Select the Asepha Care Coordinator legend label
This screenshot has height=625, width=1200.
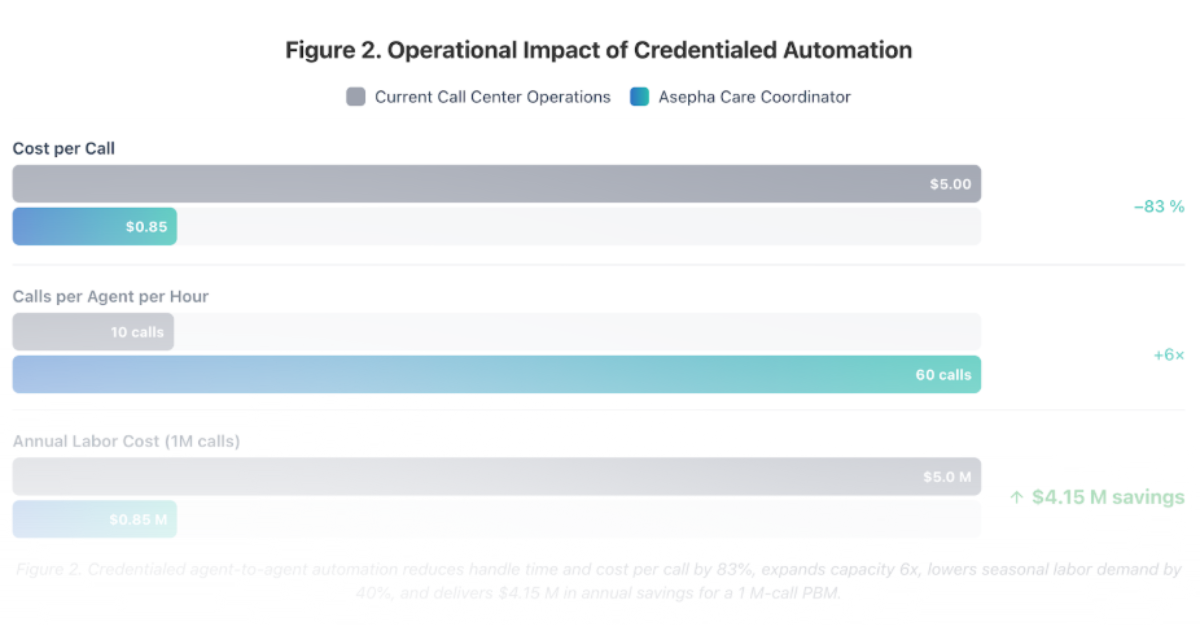click(x=754, y=97)
